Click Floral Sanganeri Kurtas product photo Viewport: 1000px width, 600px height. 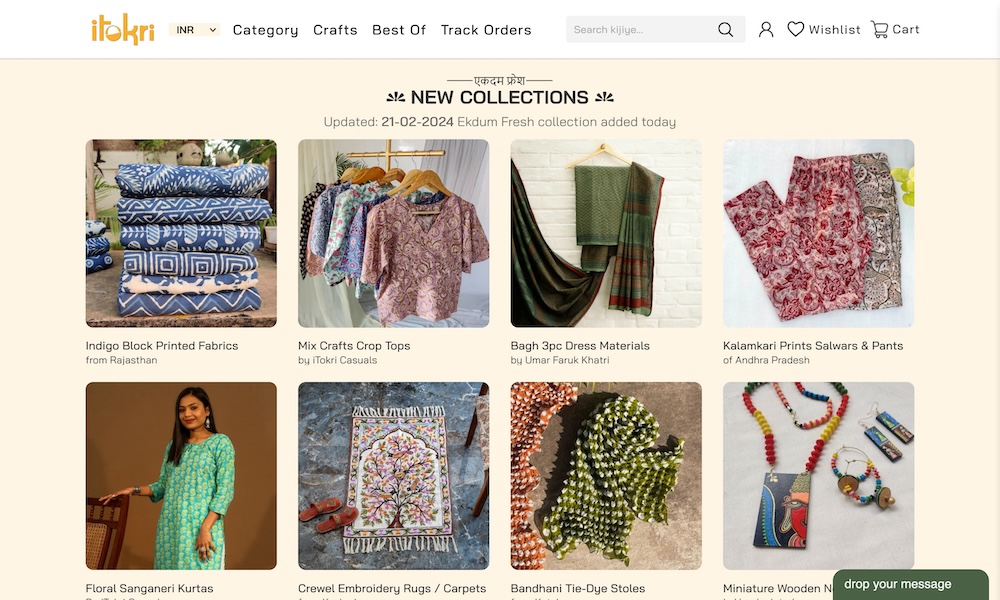point(181,476)
